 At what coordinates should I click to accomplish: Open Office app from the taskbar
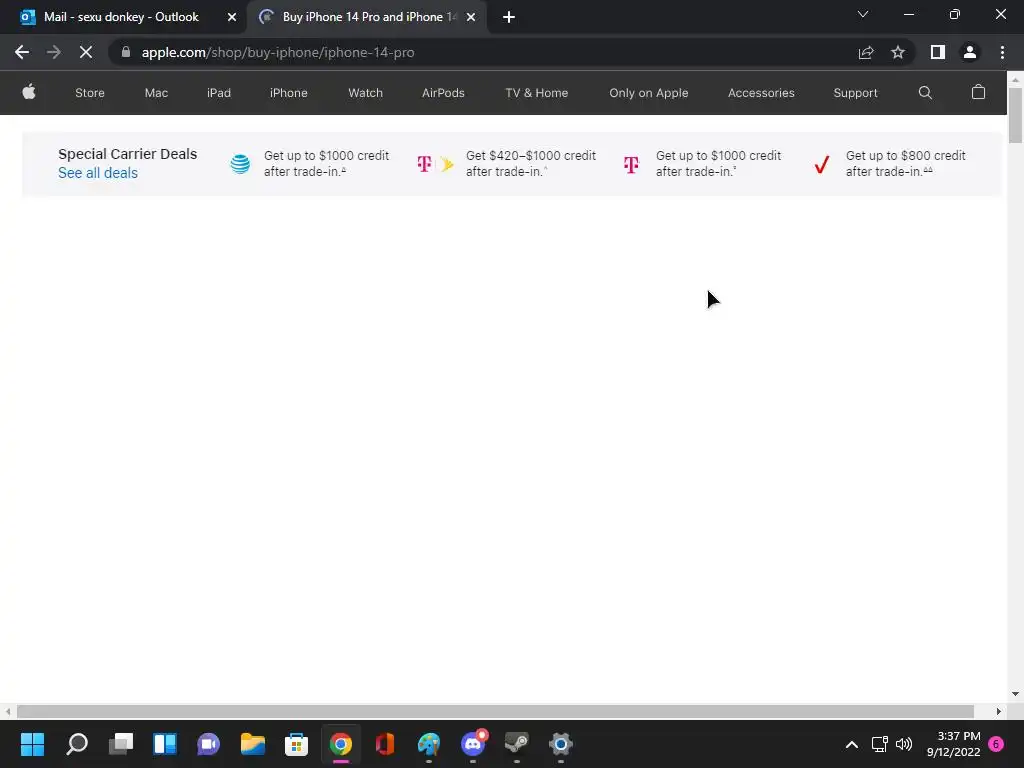click(x=385, y=744)
